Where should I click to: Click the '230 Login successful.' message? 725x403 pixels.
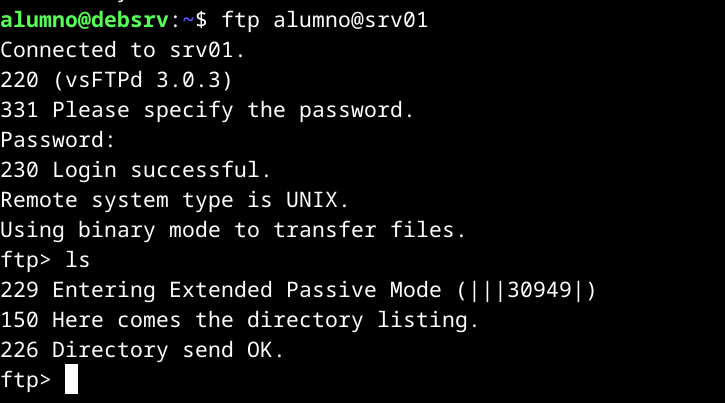pyautogui.click(x=136, y=169)
